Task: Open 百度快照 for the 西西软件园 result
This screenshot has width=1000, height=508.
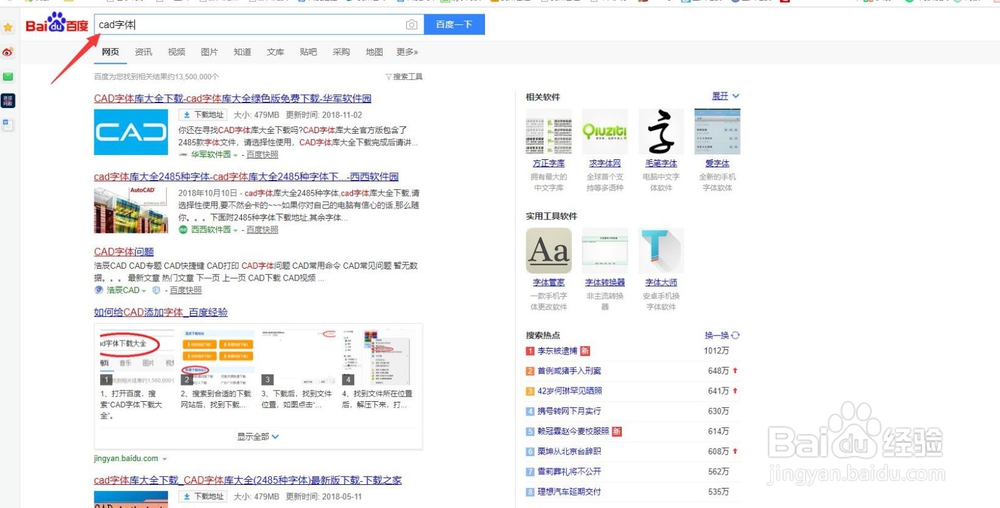Action: [263, 230]
